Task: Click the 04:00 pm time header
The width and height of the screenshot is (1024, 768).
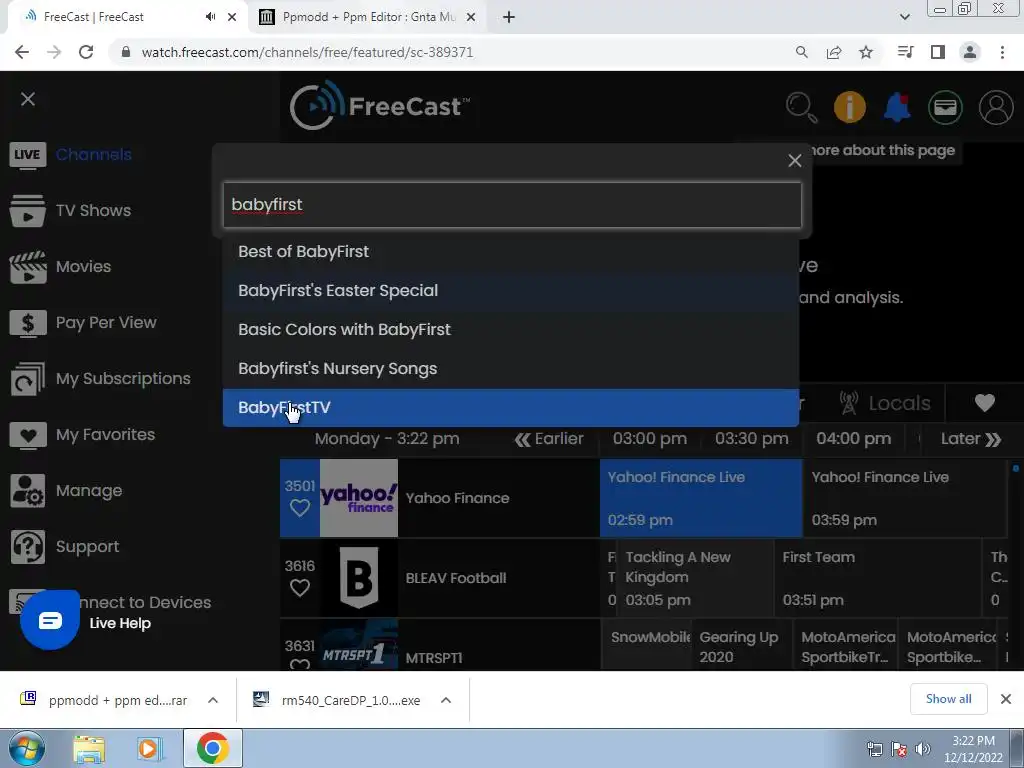Action: (854, 439)
